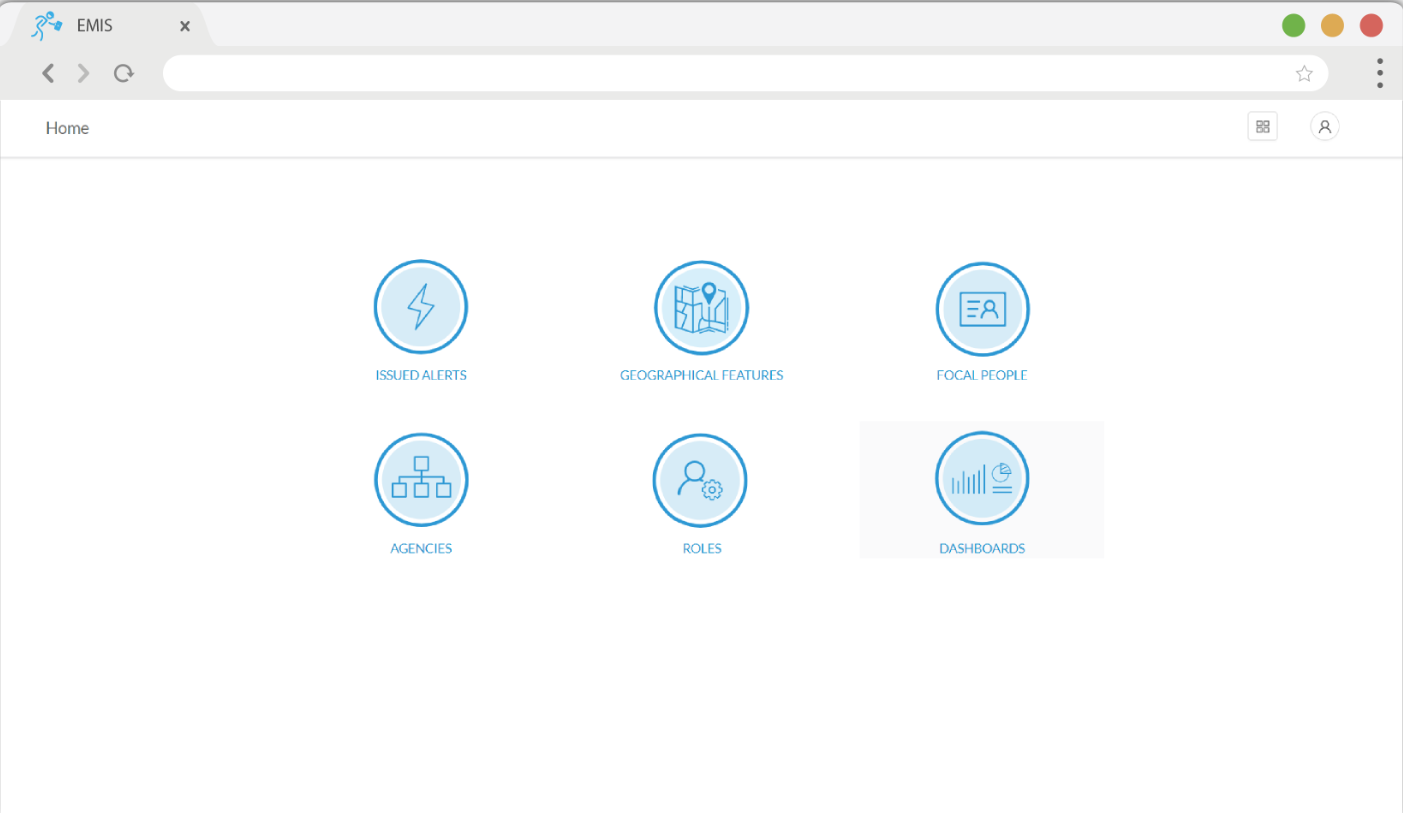Select the EMIS browser tab
Image resolution: width=1403 pixels, height=813 pixels.
click(95, 26)
